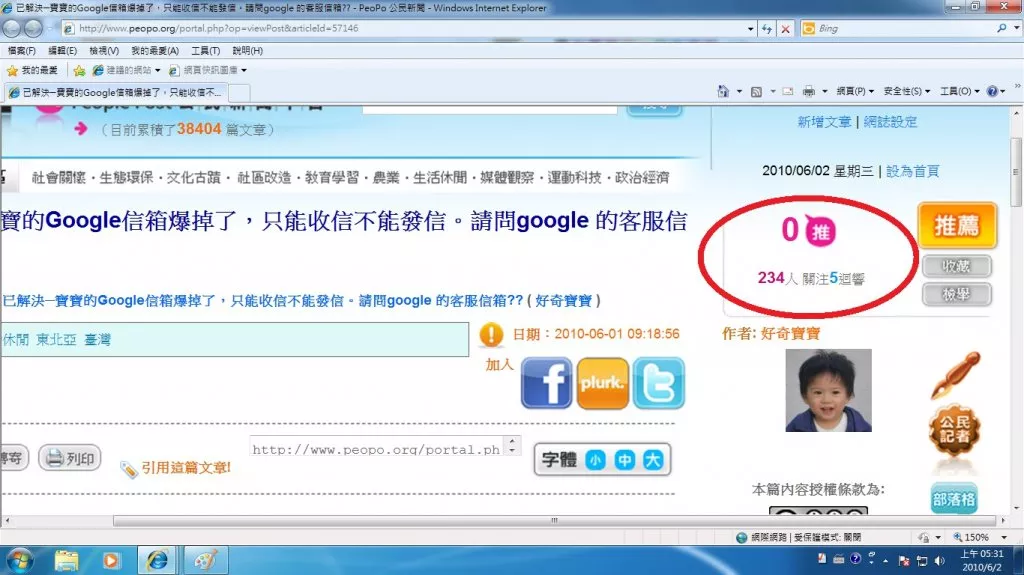This screenshot has height=575, width=1024.
Task: Click the 我的最愛 favorites bar button
Action: [x=32, y=70]
